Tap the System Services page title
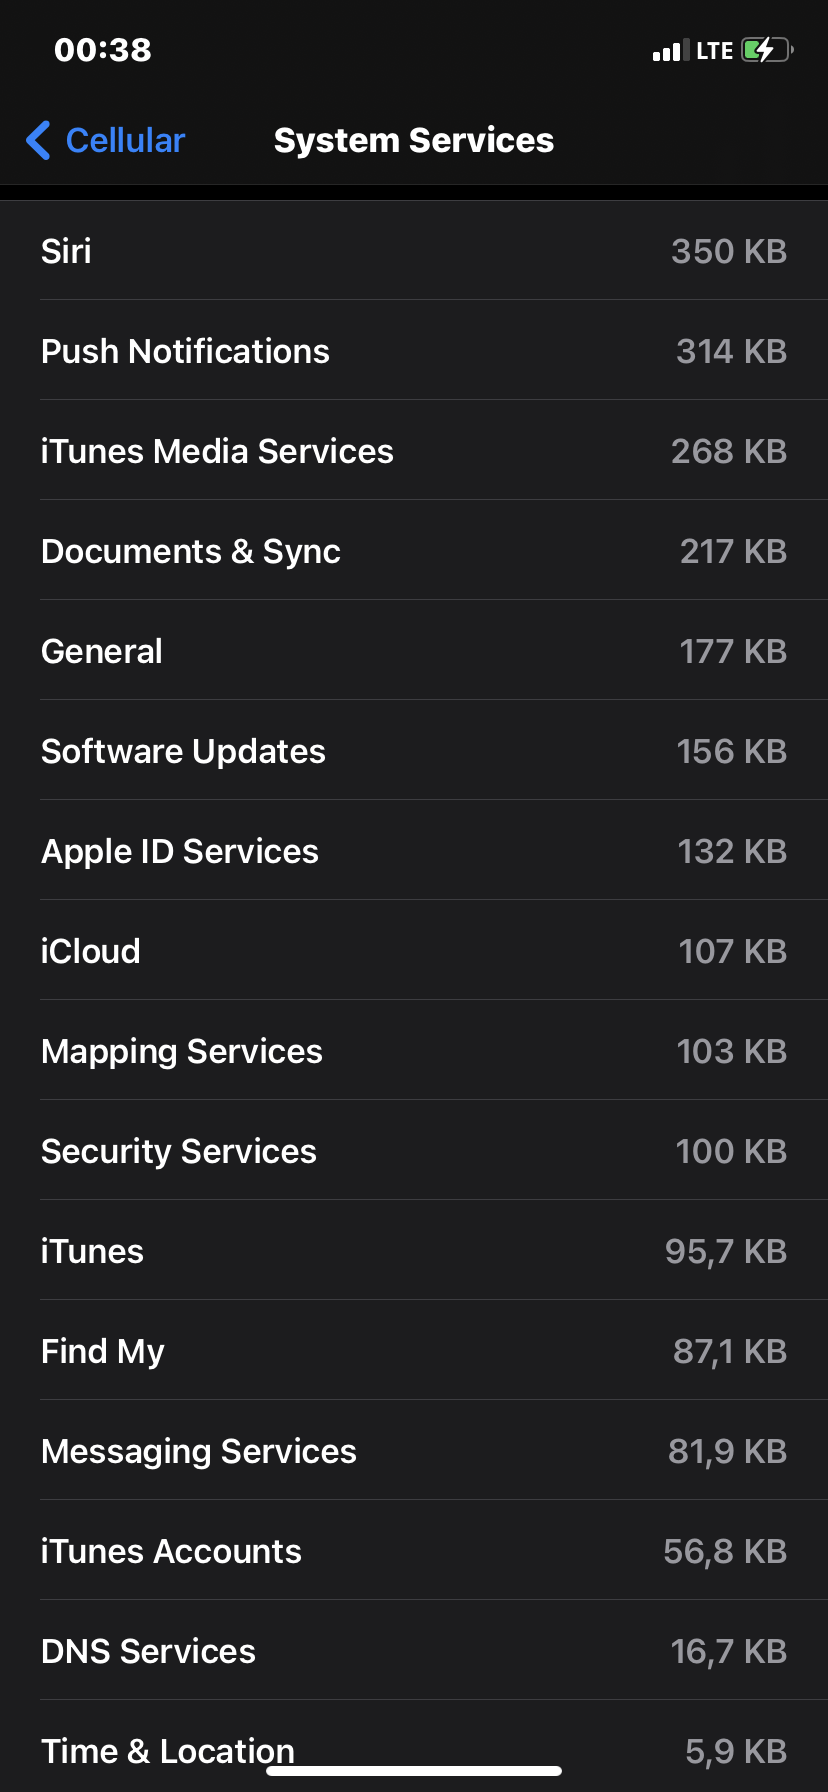The image size is (828, 1792). [x=414, y=141]
